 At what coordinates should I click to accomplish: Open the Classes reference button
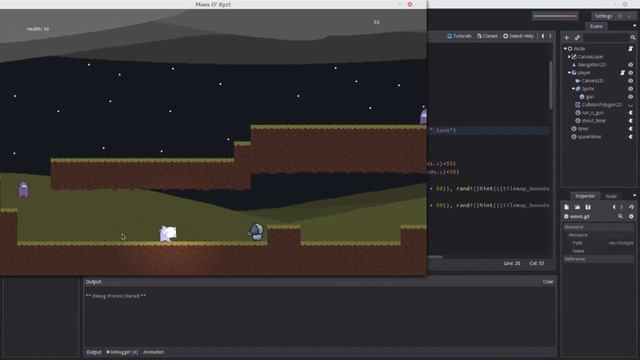tap(487, 36)
